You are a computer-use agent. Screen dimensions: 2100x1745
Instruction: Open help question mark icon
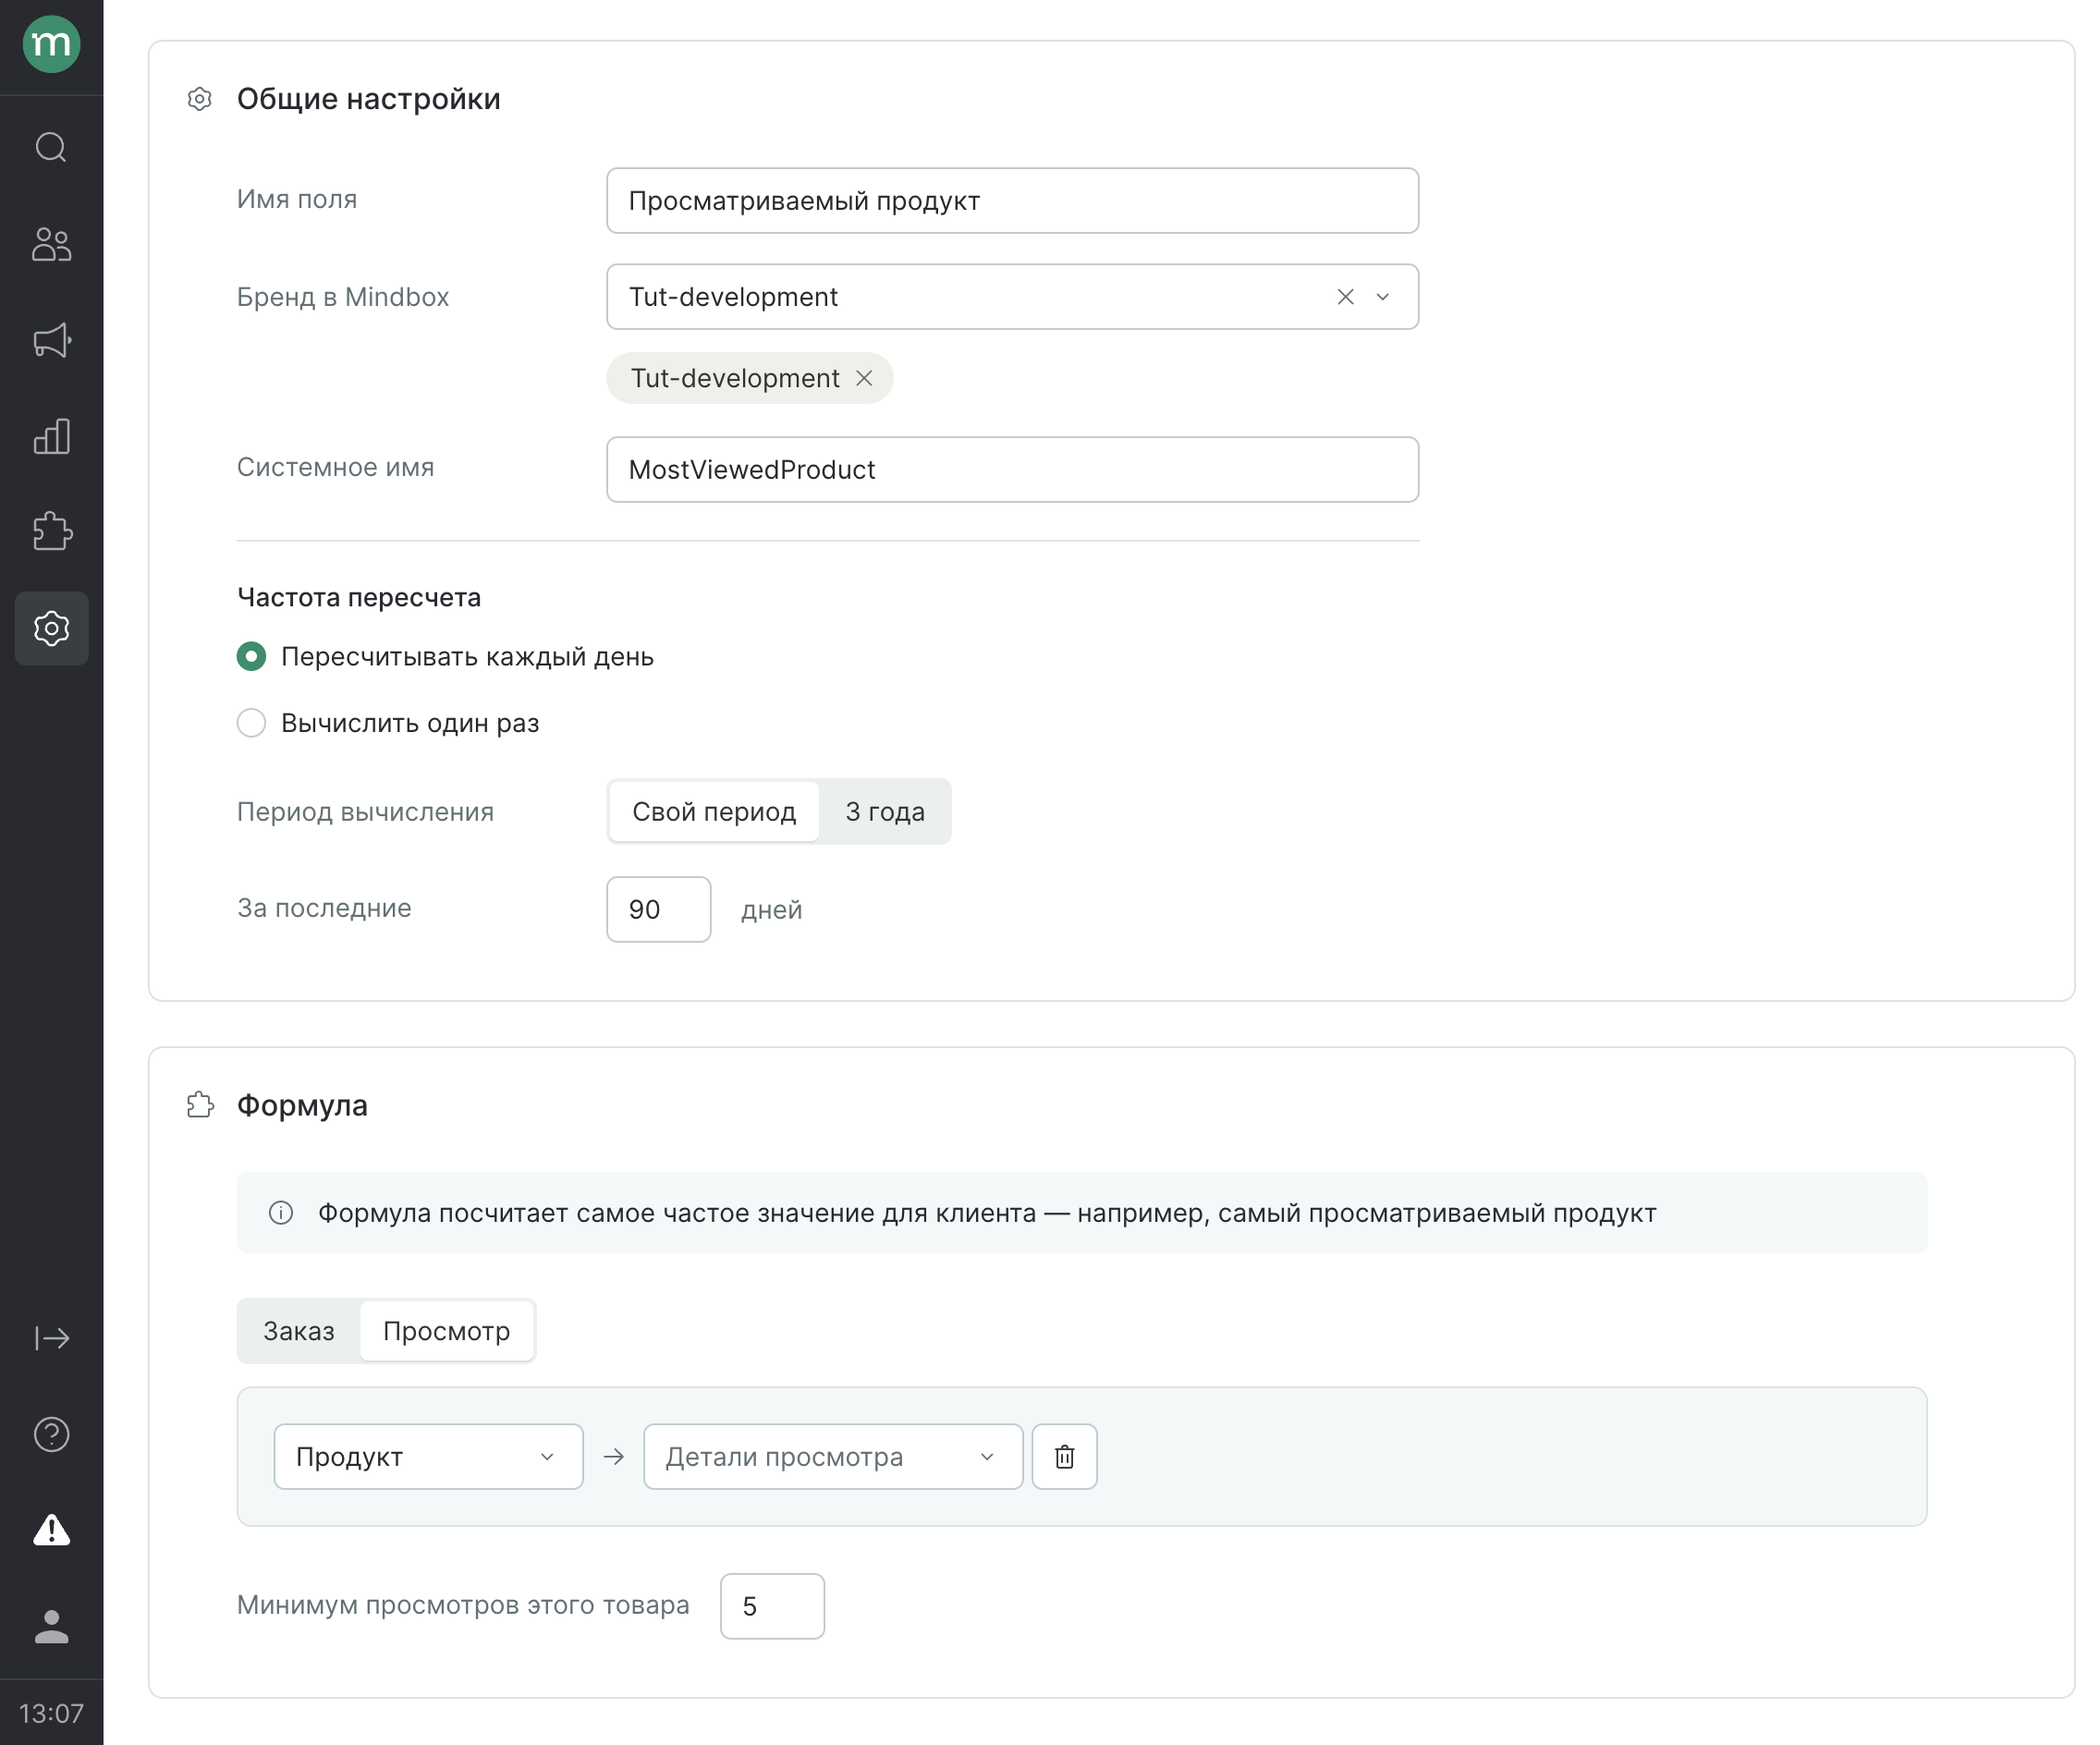(51, 1434)
